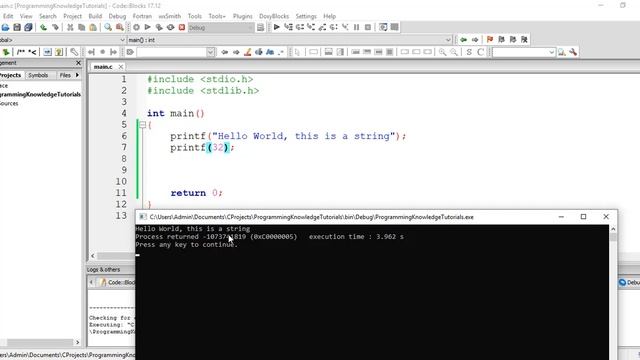This screenshot has height=360, width=640.
Task: Collapse the main function fold marker
Action: tap(142, 125)
